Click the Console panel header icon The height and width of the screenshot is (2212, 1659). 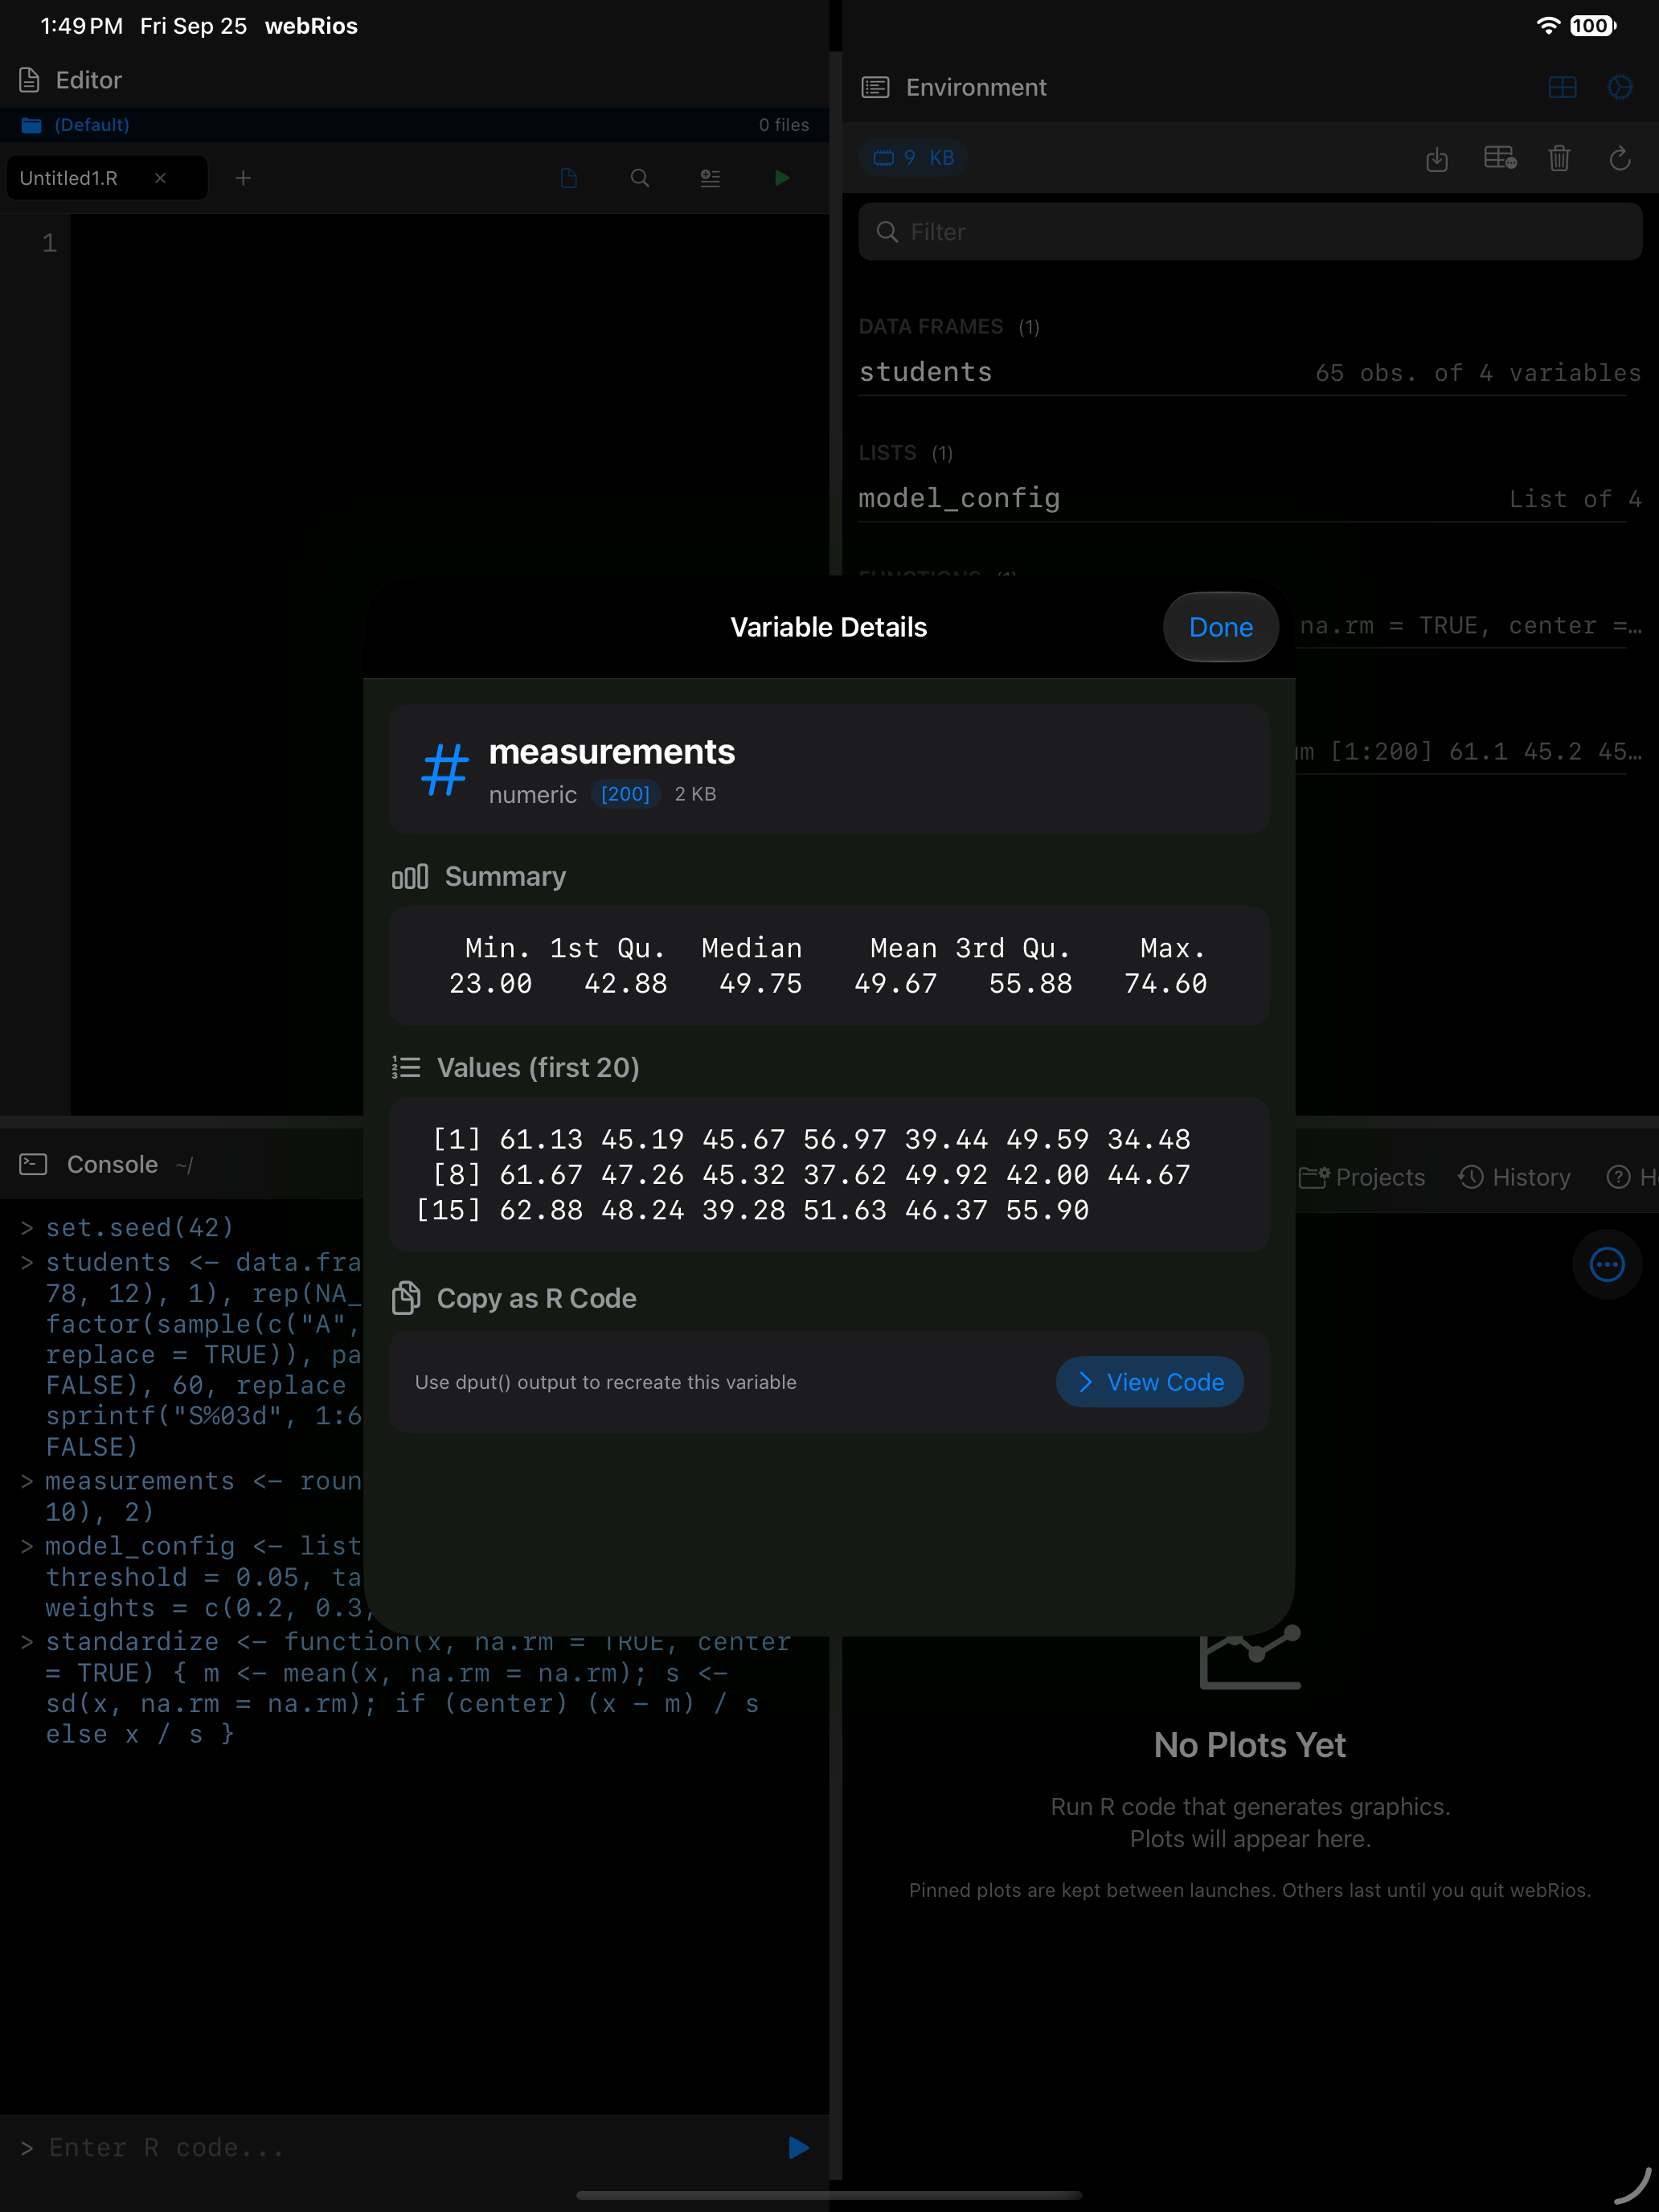click(x=33, y=1164)
